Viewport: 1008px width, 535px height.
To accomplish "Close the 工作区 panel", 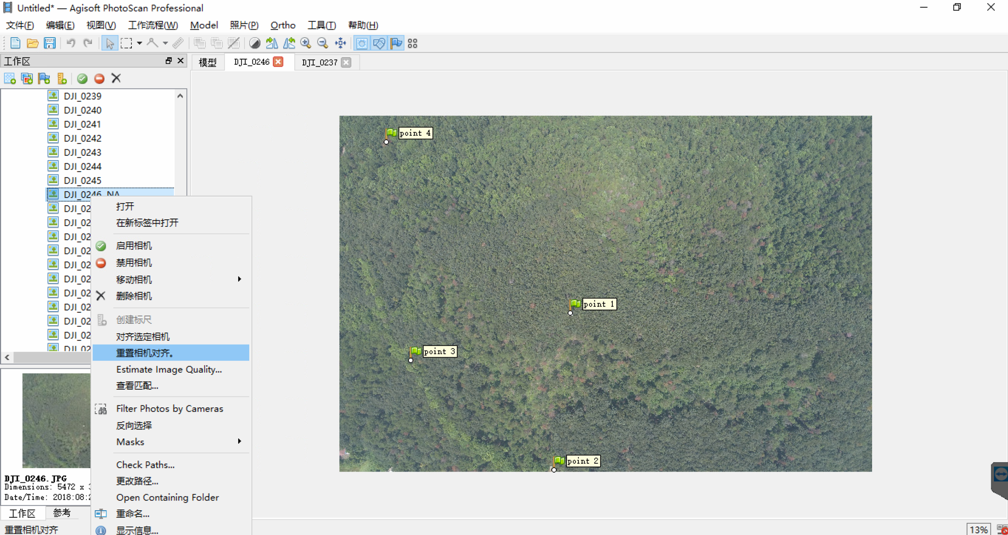I will tap(181, 61).
